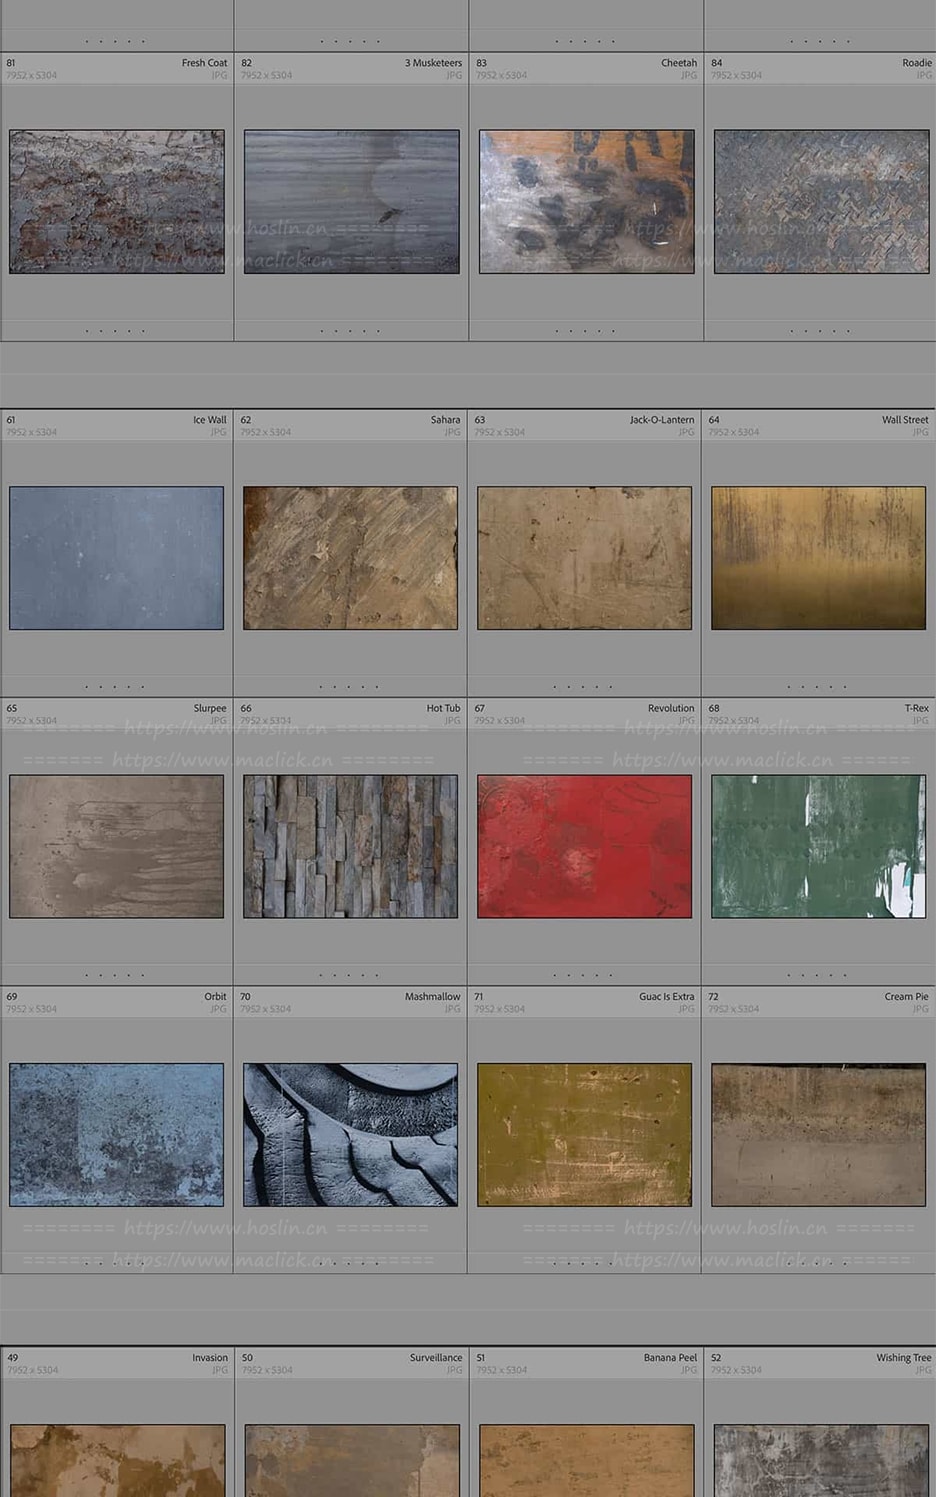This screenshot has width=936, height=1497.
Task: Click index number 81 of Fresh Coat
Action: coord(11,63)
